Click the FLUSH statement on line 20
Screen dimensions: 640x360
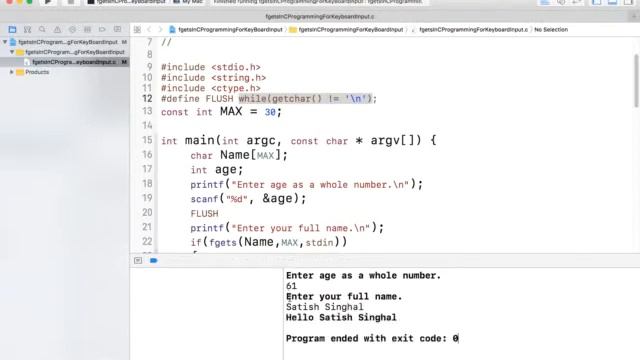pos(204,213)
